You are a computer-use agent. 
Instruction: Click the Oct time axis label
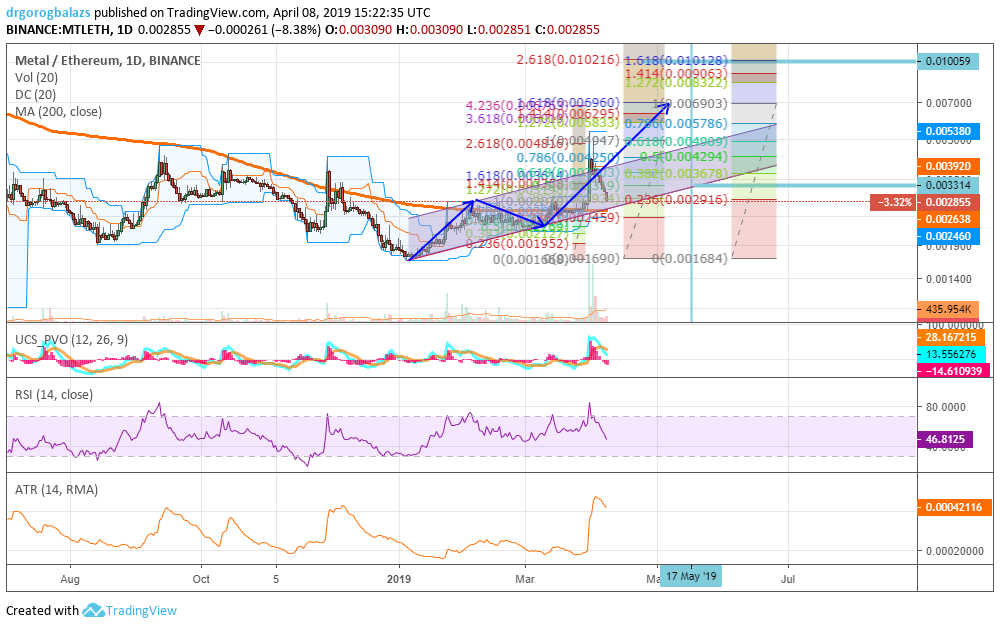click(201, 579)
